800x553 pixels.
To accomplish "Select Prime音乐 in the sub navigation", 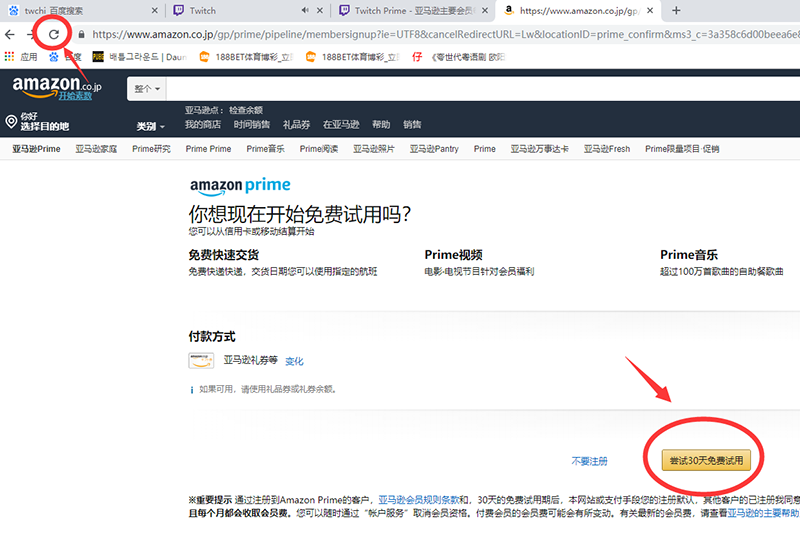I will tap(265, 149).
